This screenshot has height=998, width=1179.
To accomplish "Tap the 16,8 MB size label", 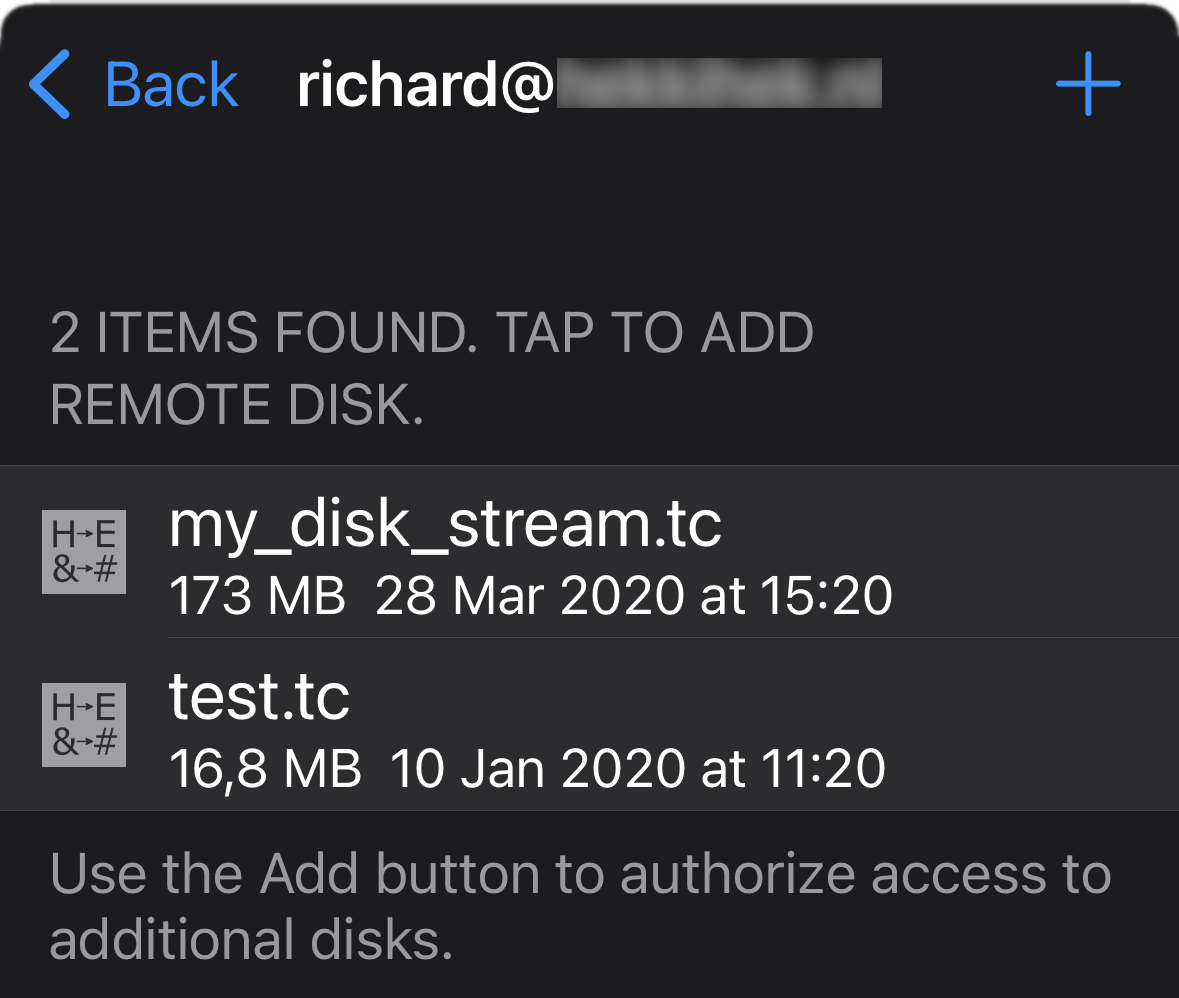I will [x=265, y=769].
